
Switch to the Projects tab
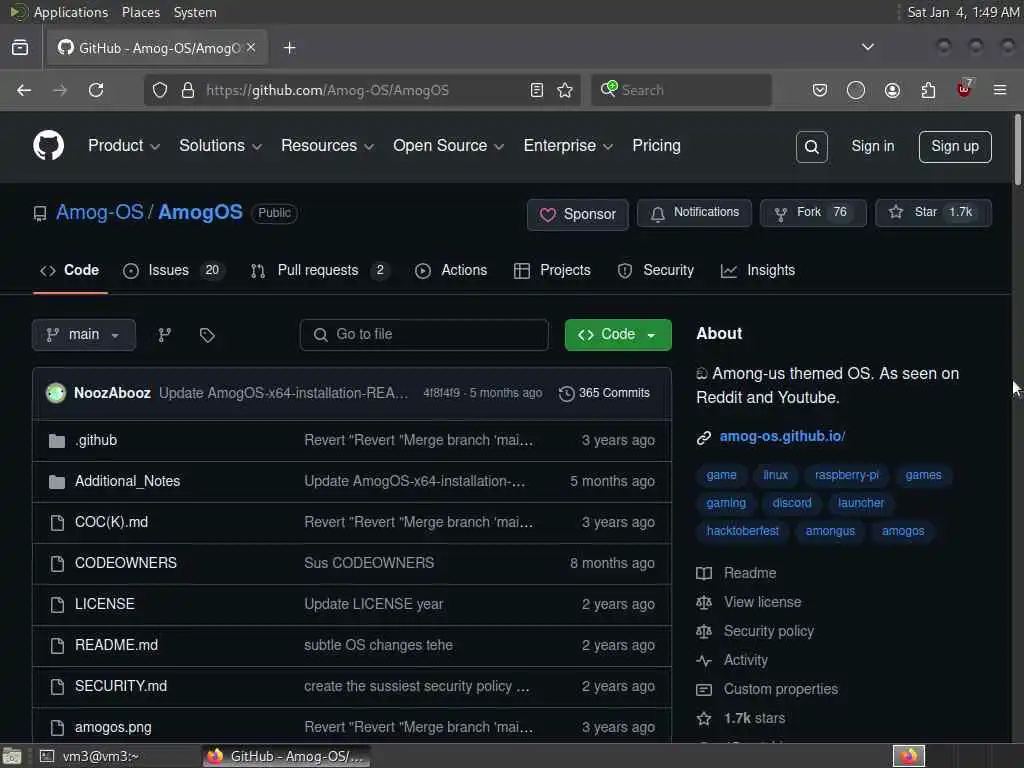[x=552, y=270]
